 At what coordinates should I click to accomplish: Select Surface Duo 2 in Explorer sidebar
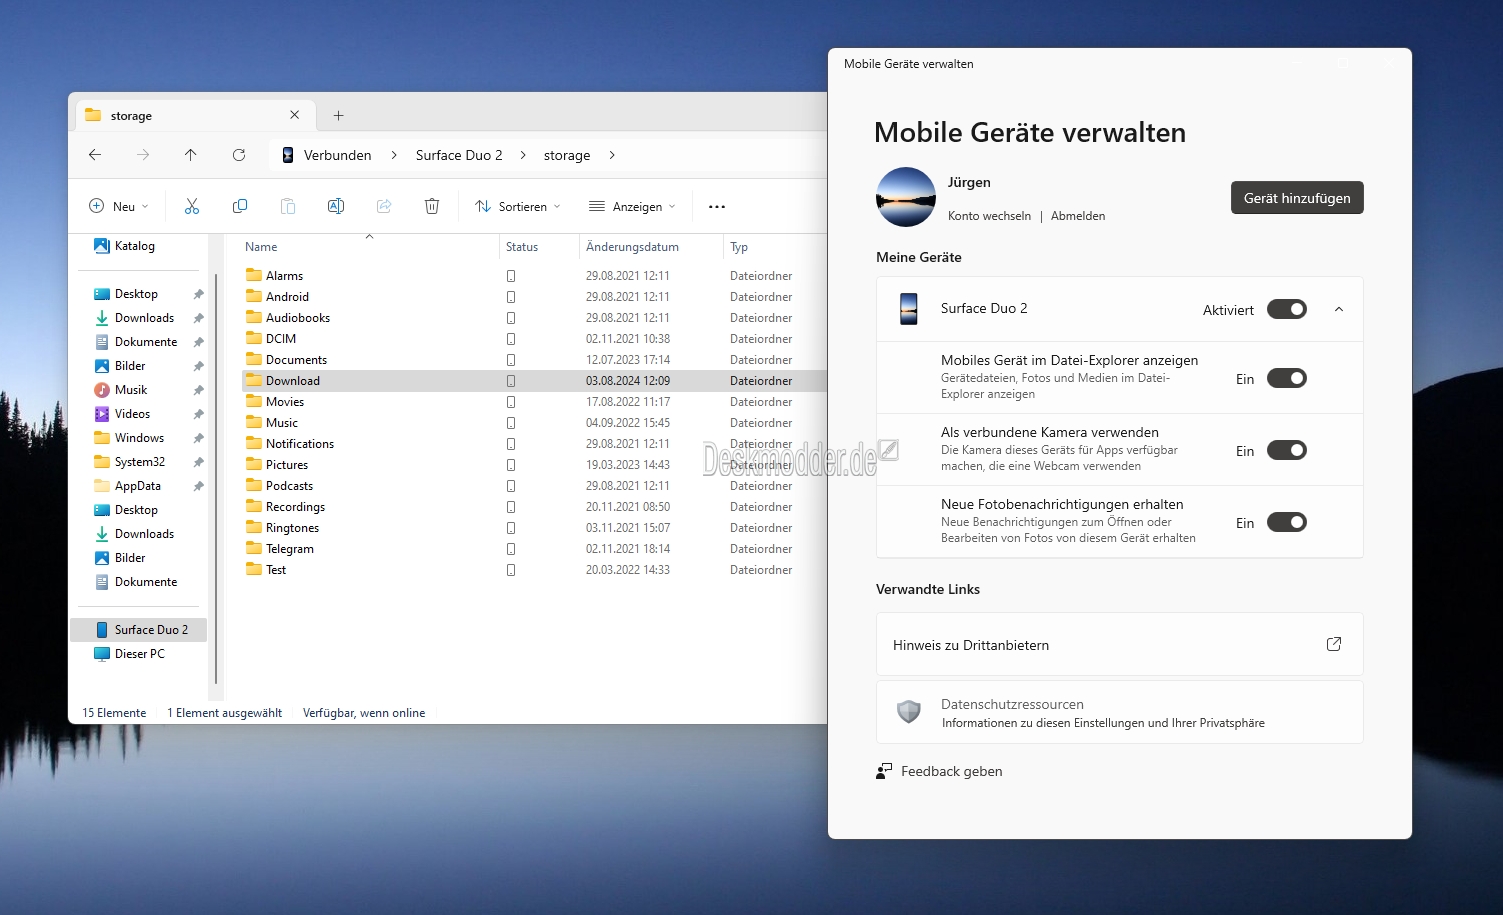tap(139, 630)
